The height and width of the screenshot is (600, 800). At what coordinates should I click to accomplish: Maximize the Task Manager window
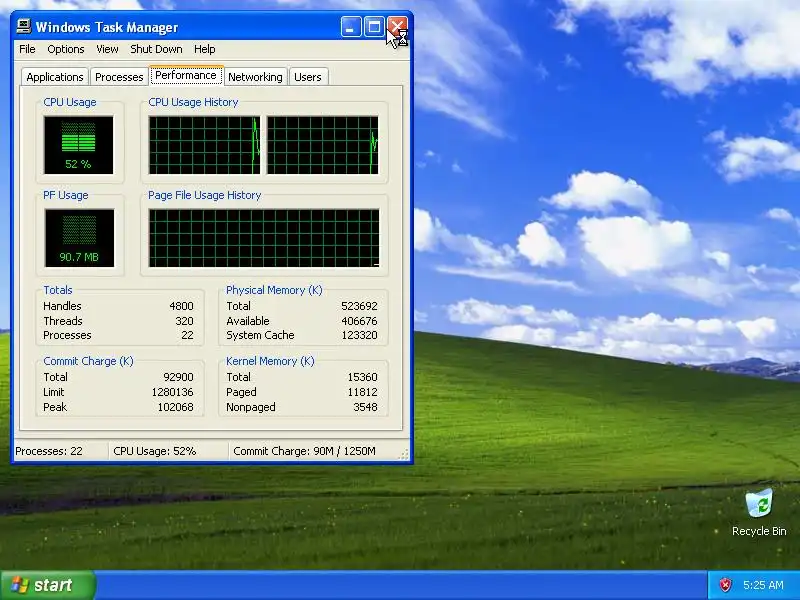(374, 27)
